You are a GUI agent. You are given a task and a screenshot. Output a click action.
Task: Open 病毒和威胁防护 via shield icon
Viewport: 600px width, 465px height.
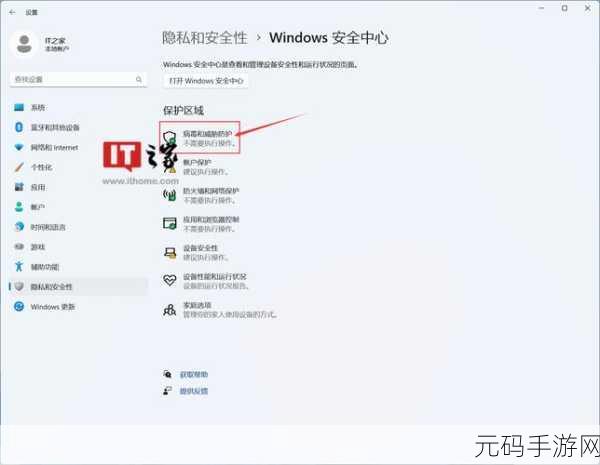170,138
